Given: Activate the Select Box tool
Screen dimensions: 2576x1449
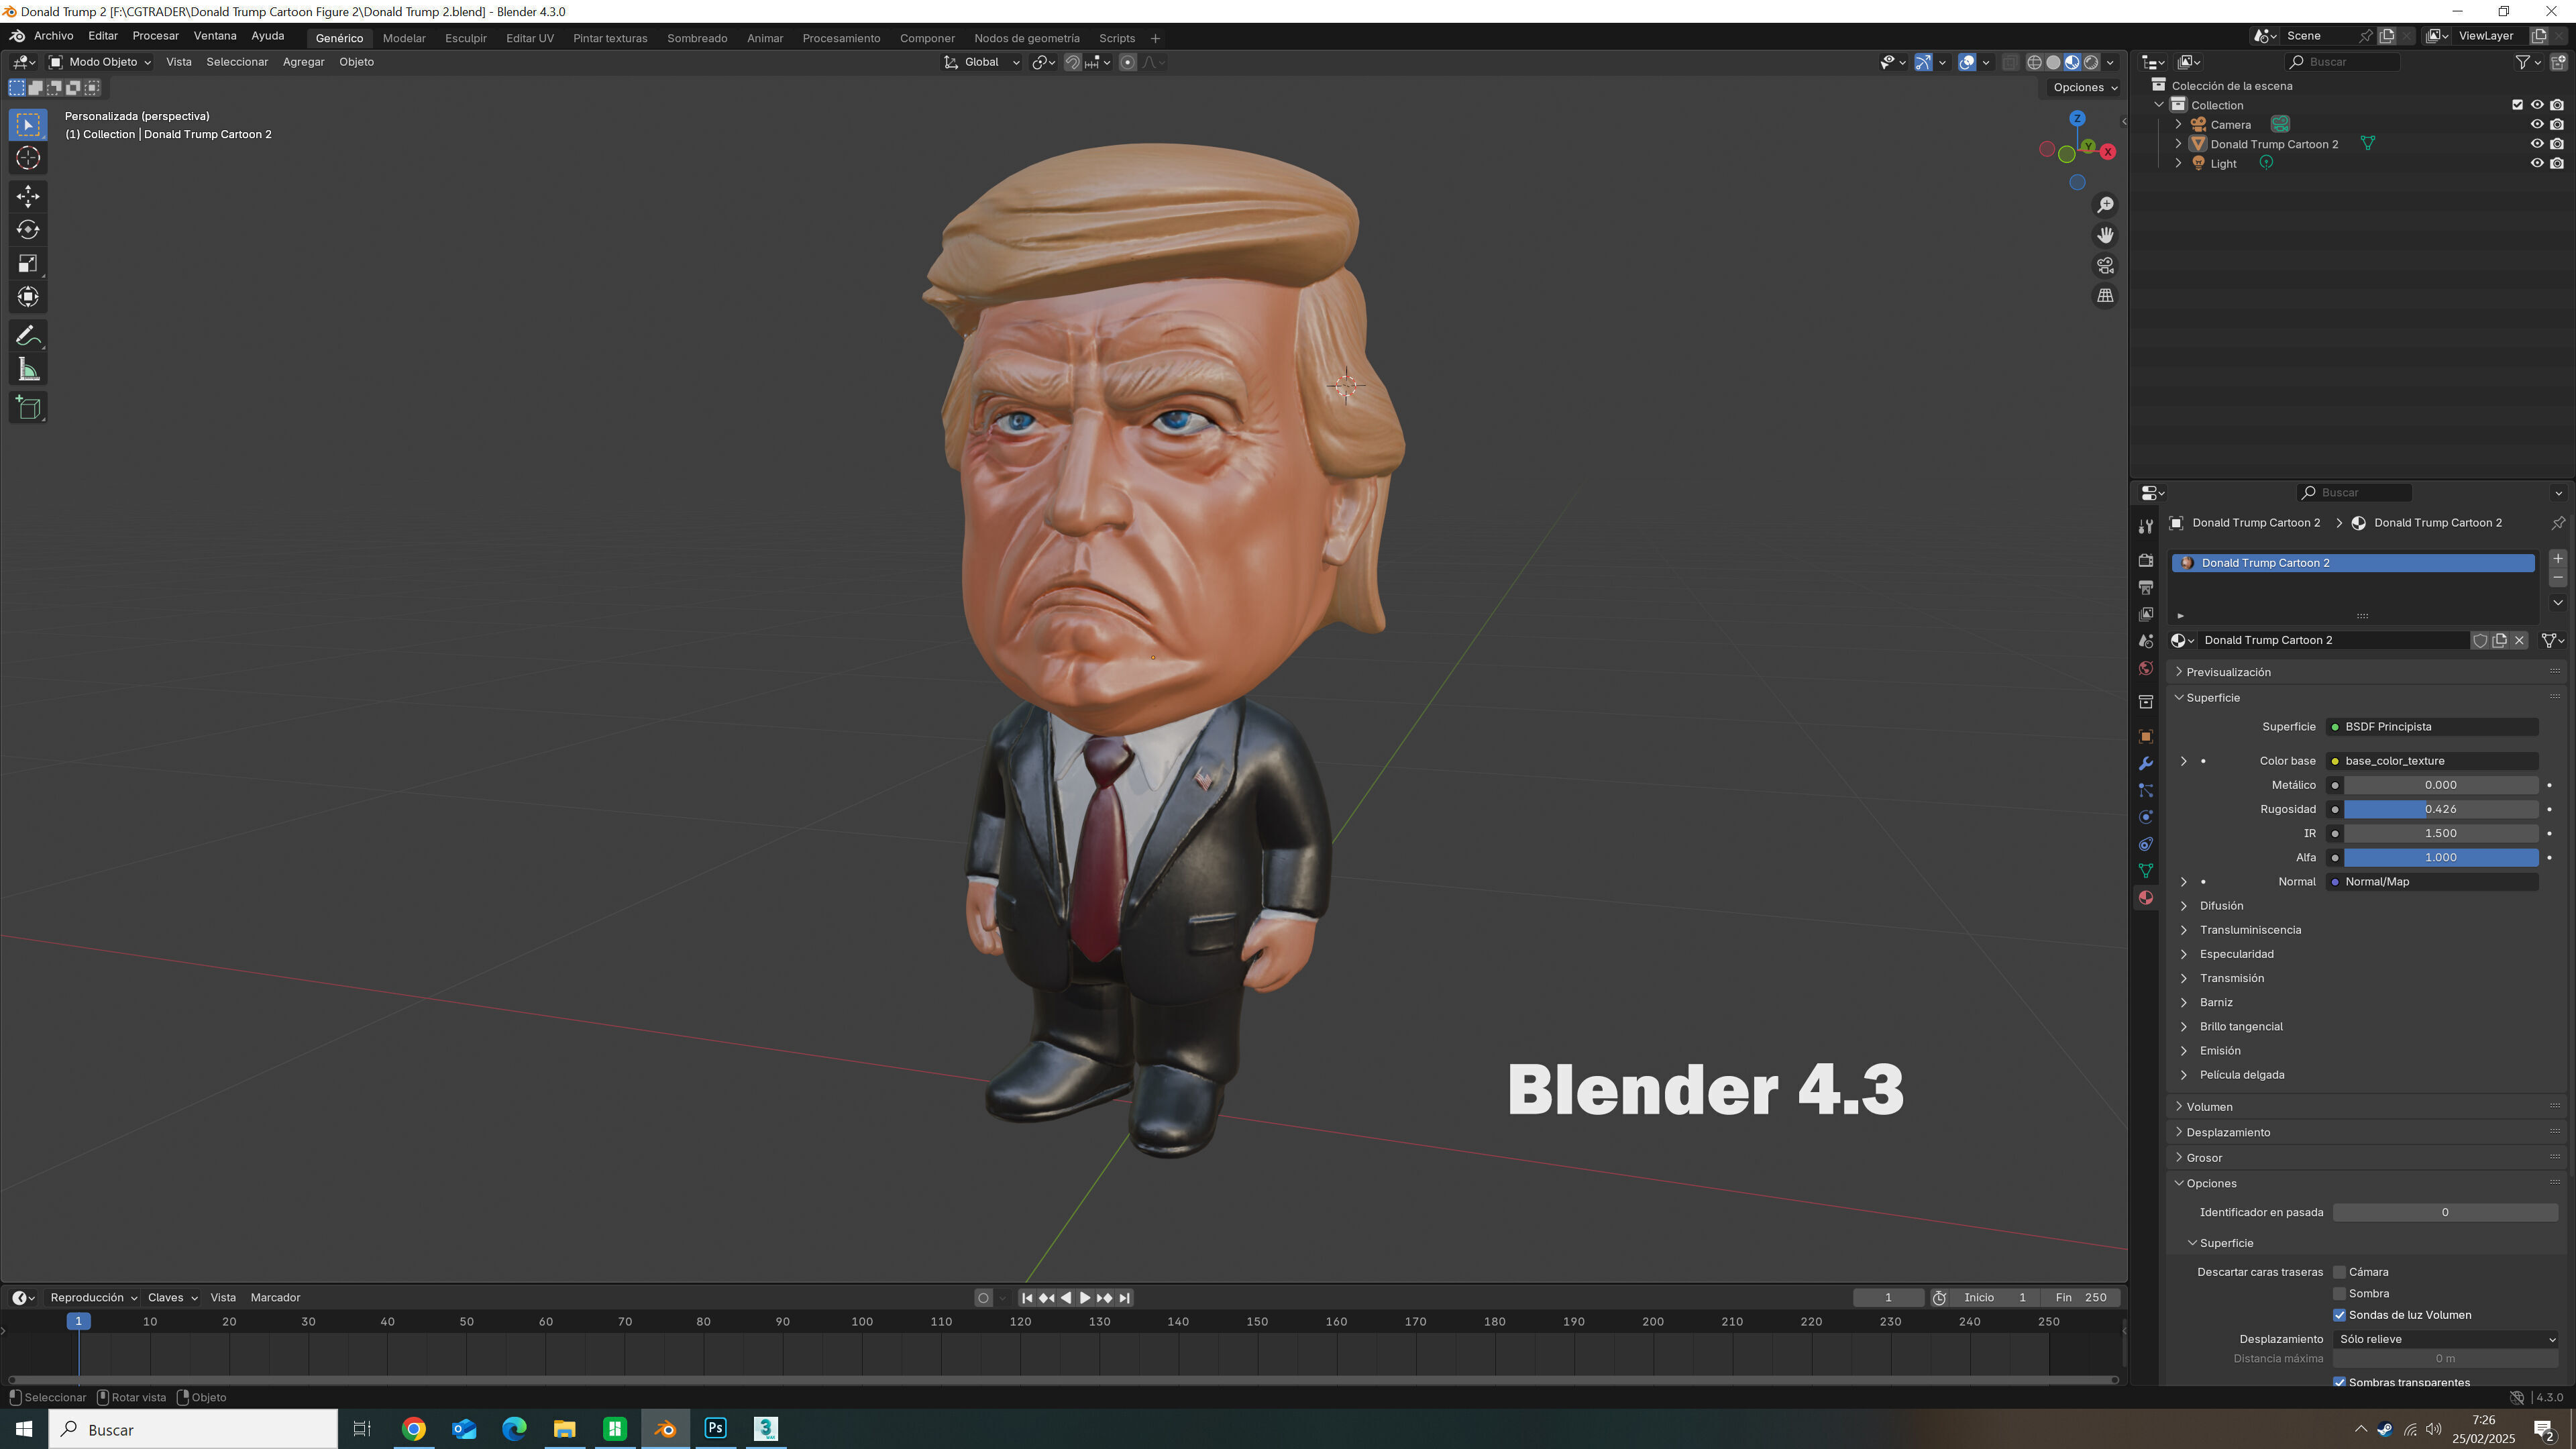Looking at the screenshot, I should tap(28, 124).
